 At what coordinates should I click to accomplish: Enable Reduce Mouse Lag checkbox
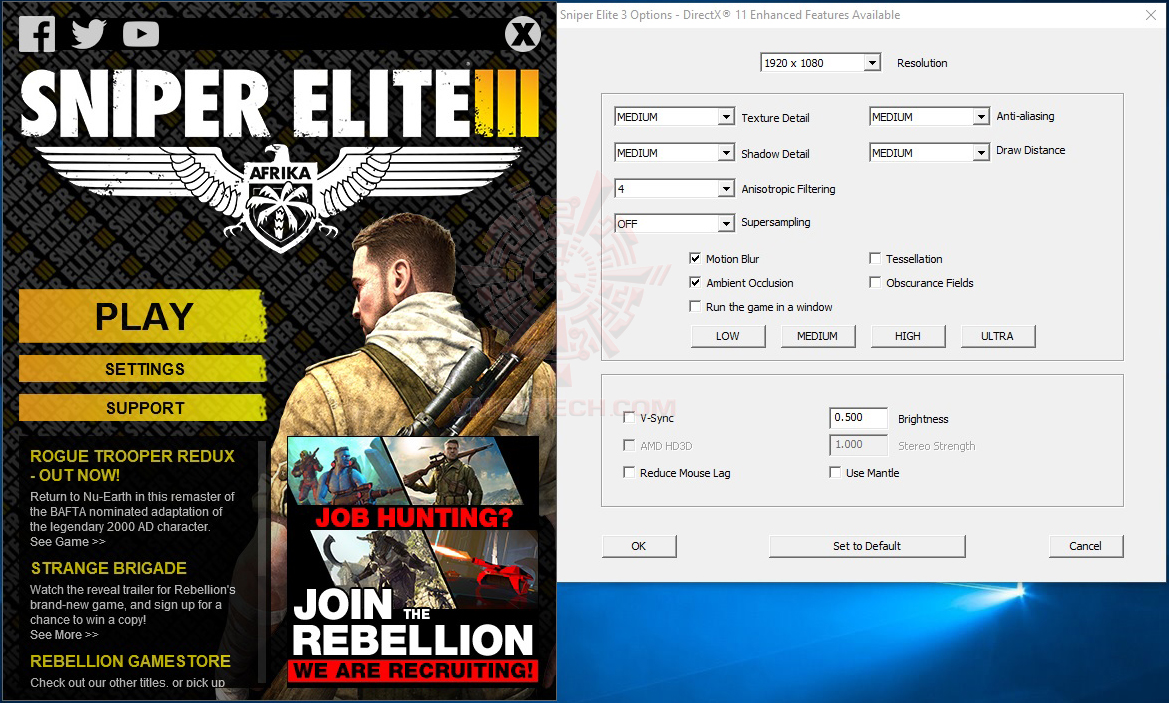tap(629, 473)
